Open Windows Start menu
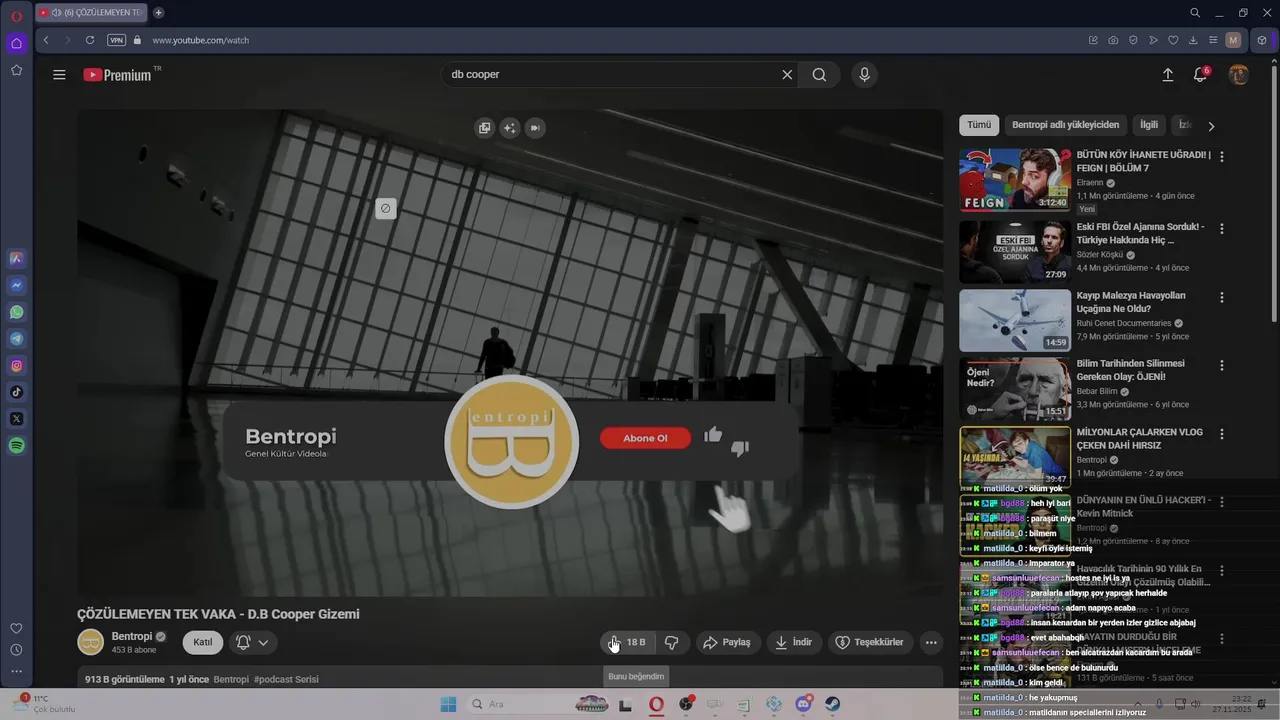1280x720 pixels. click(448, 704)
